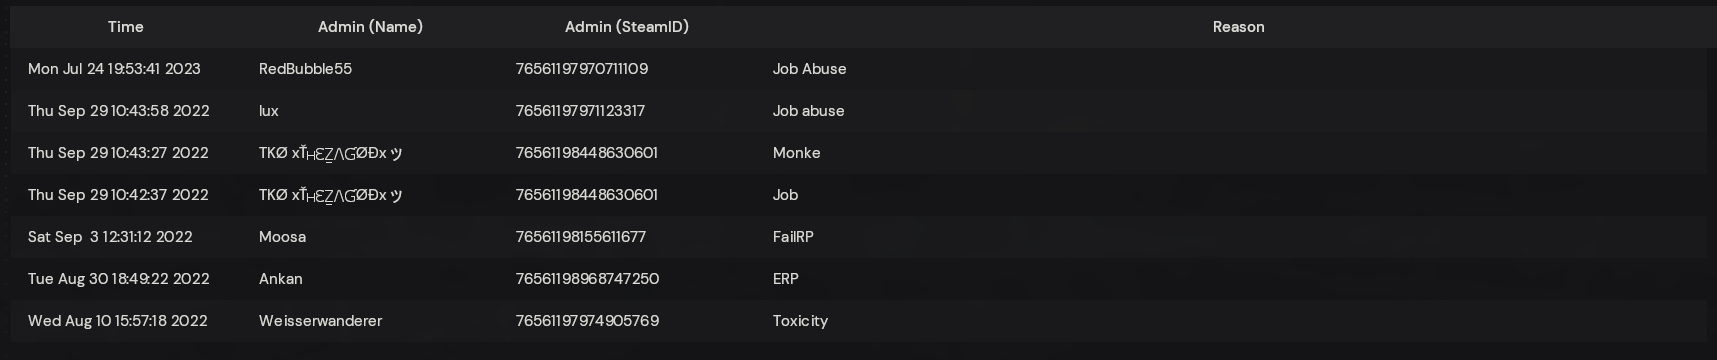Sort by the Time column header
The image size is (1717, 360).
coord(125,27)
